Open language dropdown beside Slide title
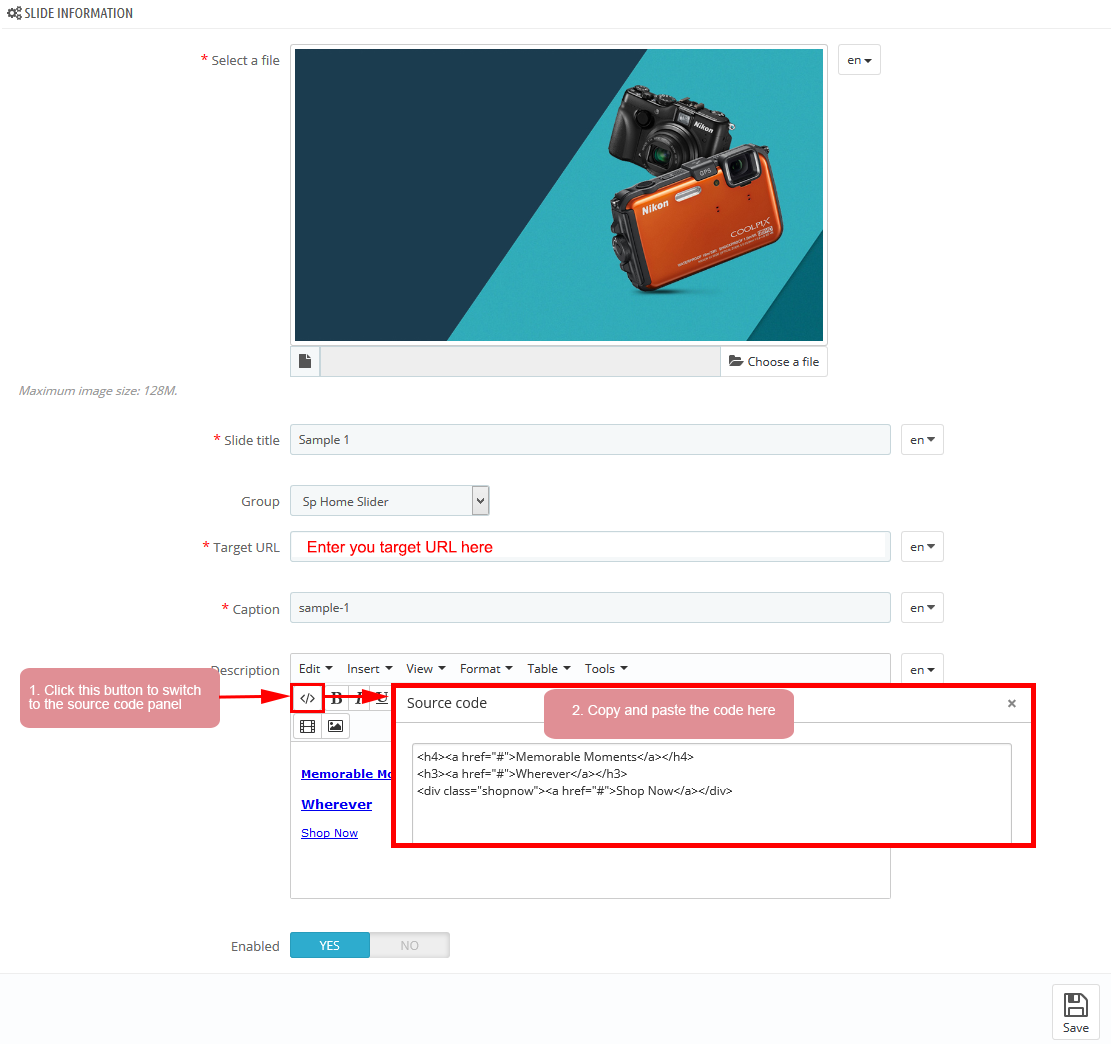 coord(922,440)
